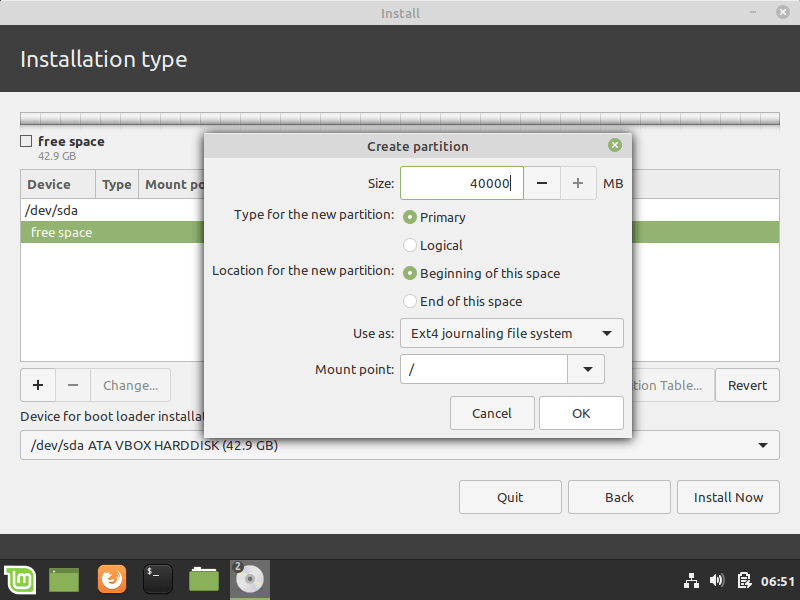Launch Firefox from the taskbar
This screenshot has height=600, width=800.
112,580
